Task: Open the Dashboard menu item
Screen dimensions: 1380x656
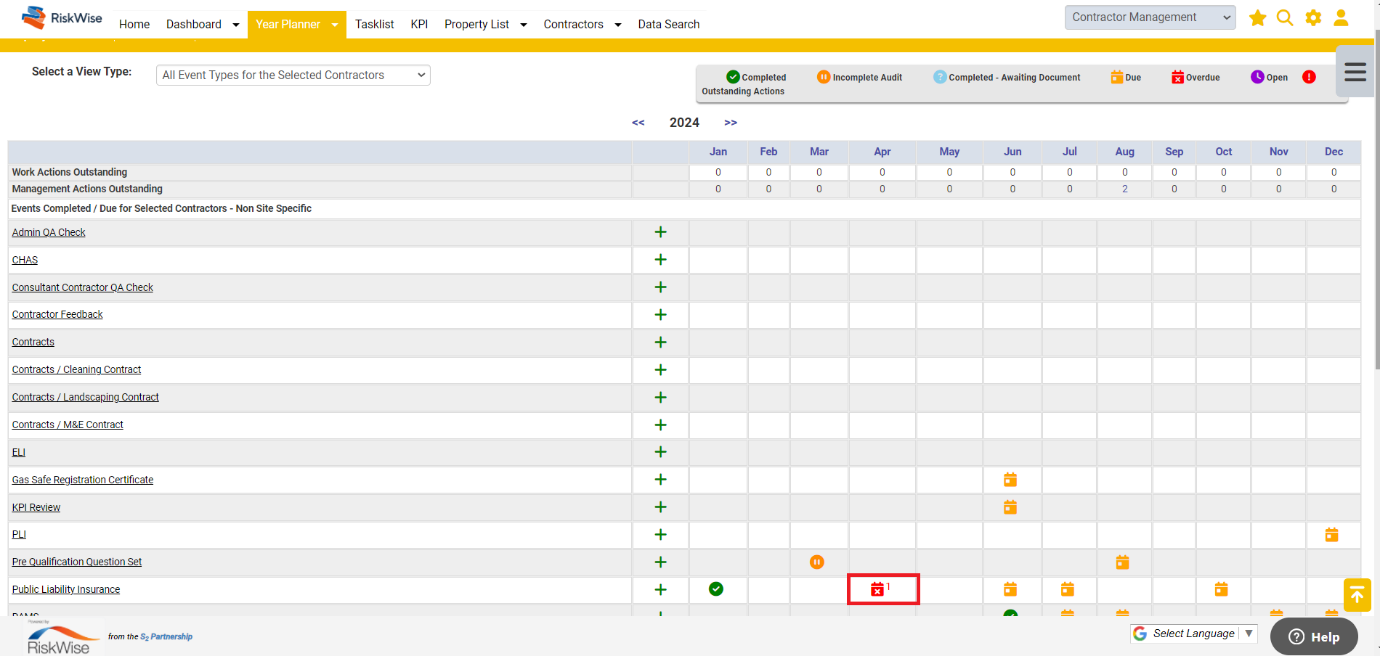Action: pyautogui.click(x=194, y=24)
